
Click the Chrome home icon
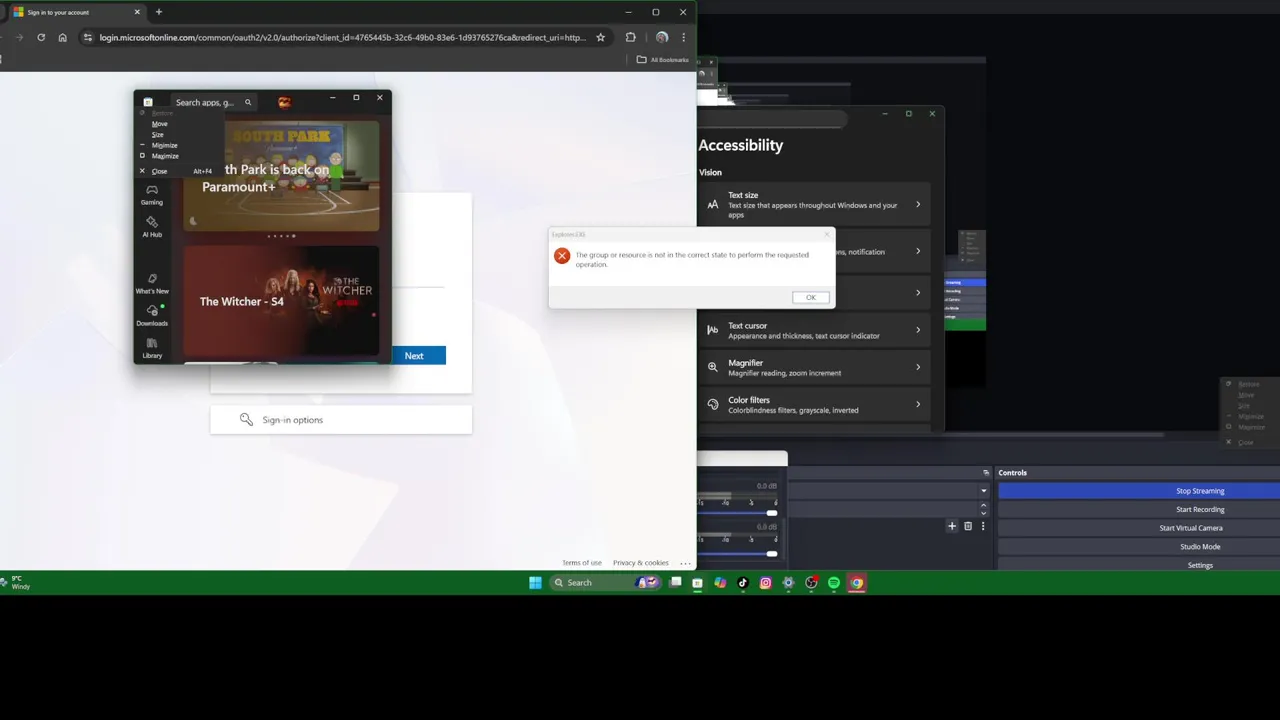62,37
